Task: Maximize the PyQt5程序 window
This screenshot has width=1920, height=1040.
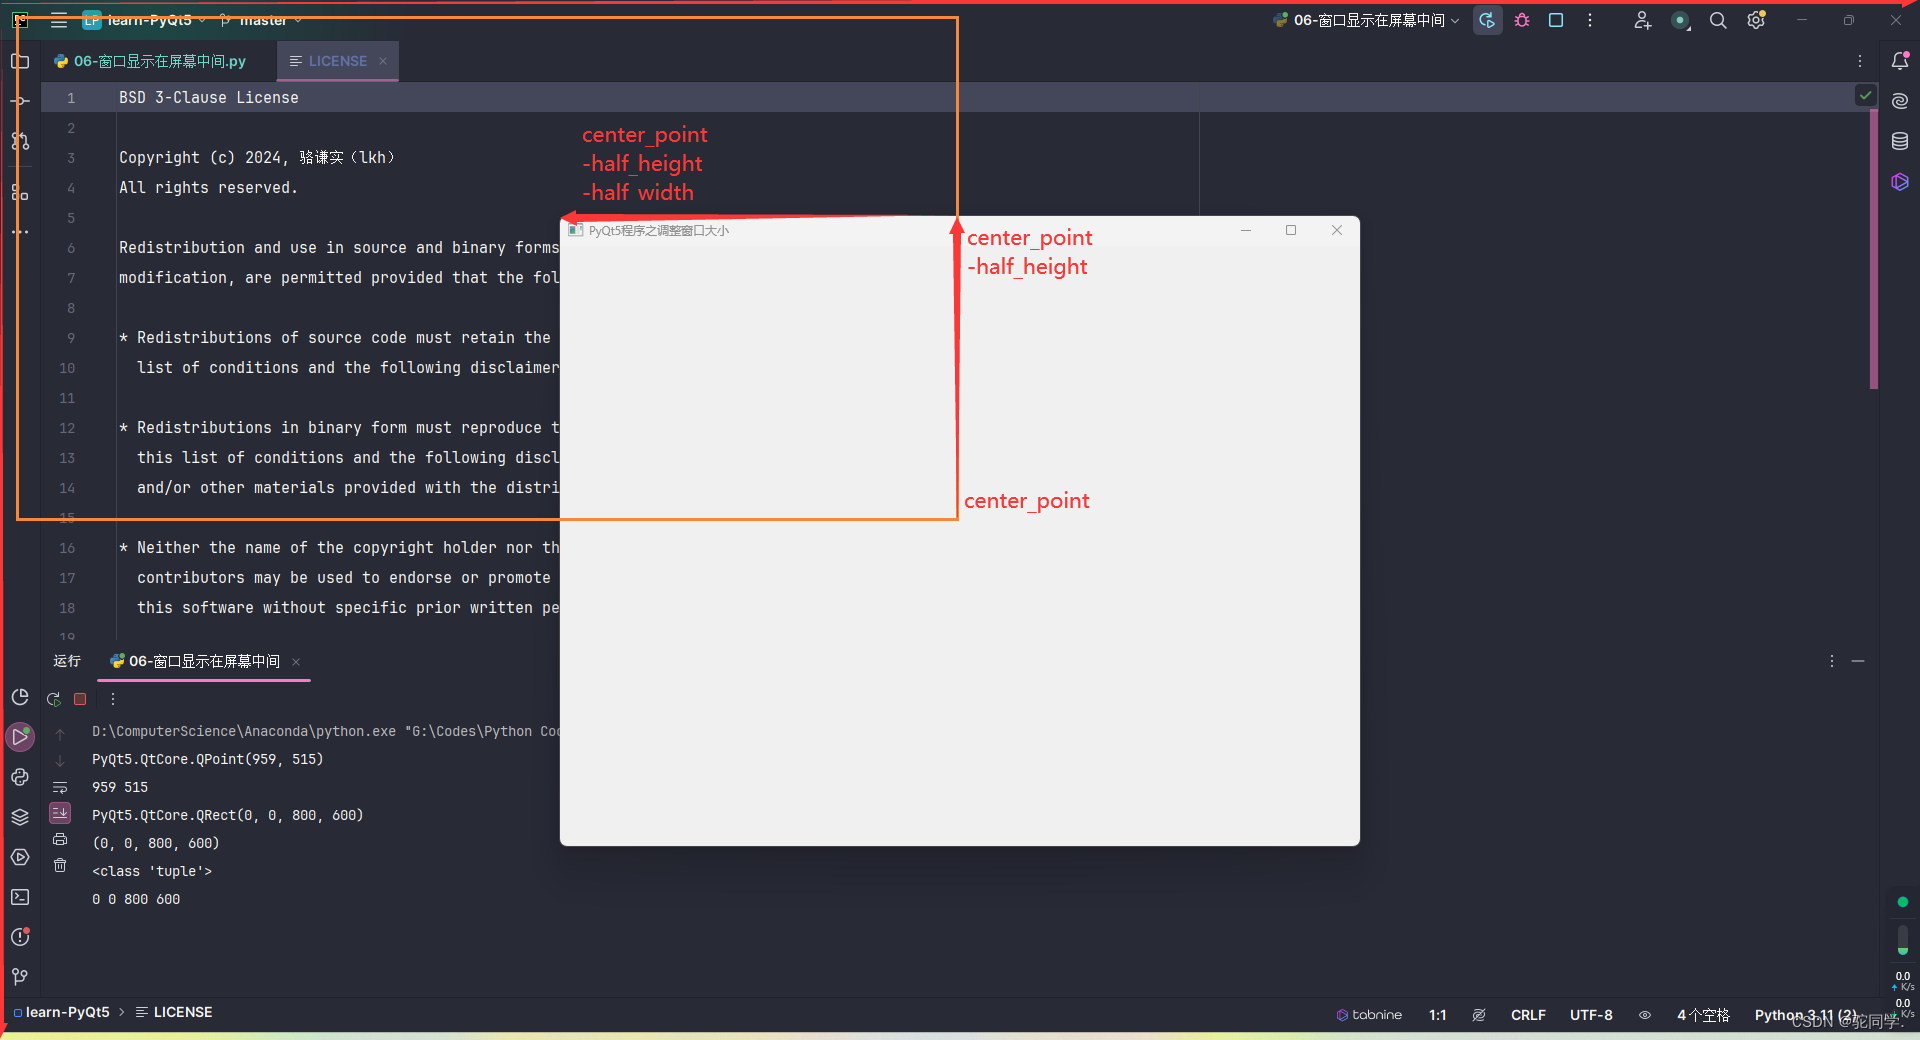Action: coord(1291,230)
